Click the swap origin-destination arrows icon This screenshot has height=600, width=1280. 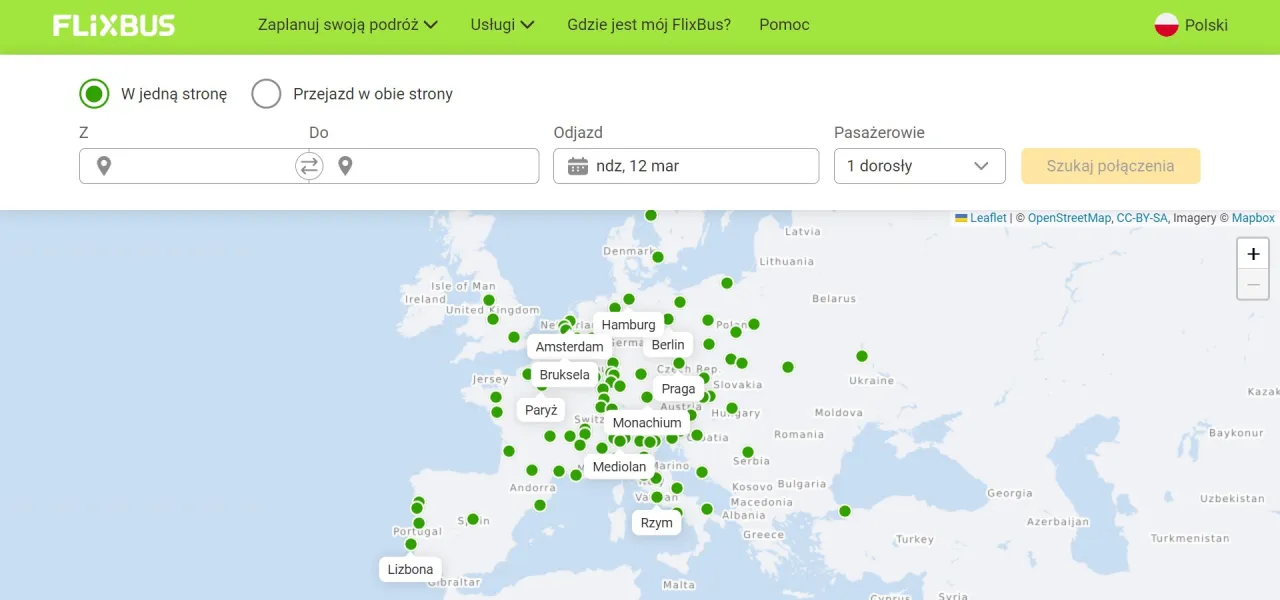[309, 166]
